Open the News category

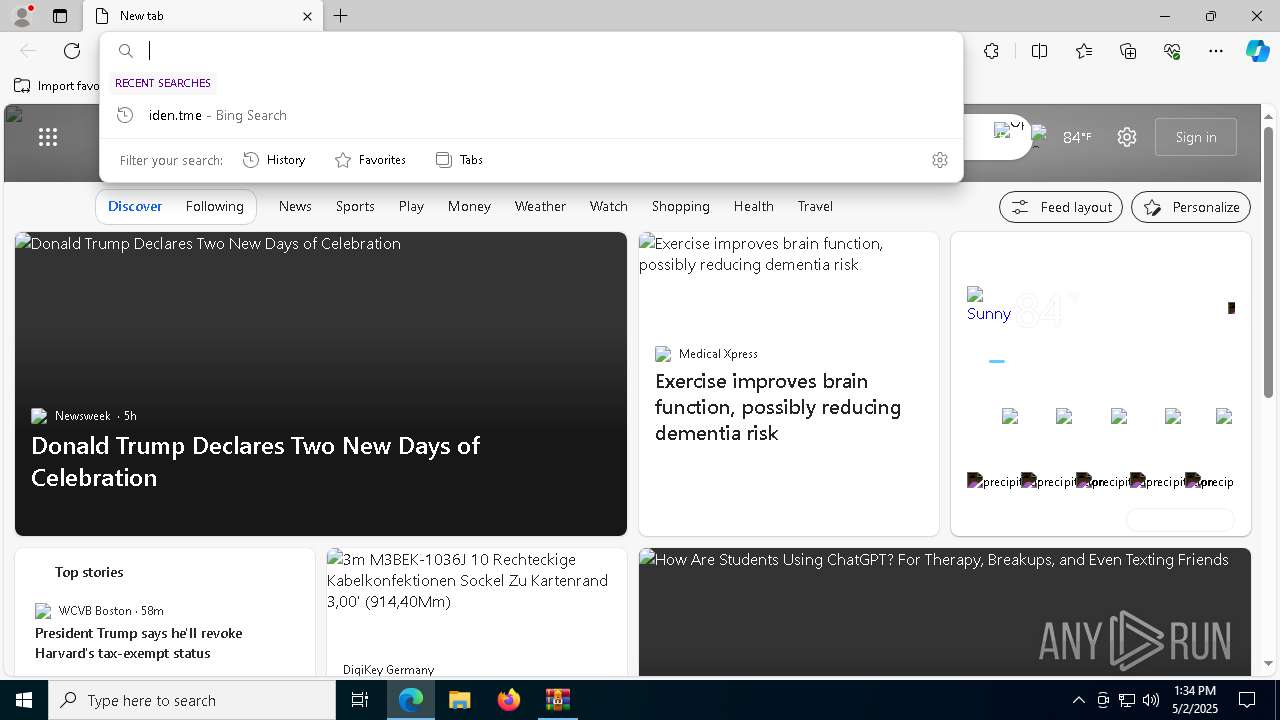(295, 206)
